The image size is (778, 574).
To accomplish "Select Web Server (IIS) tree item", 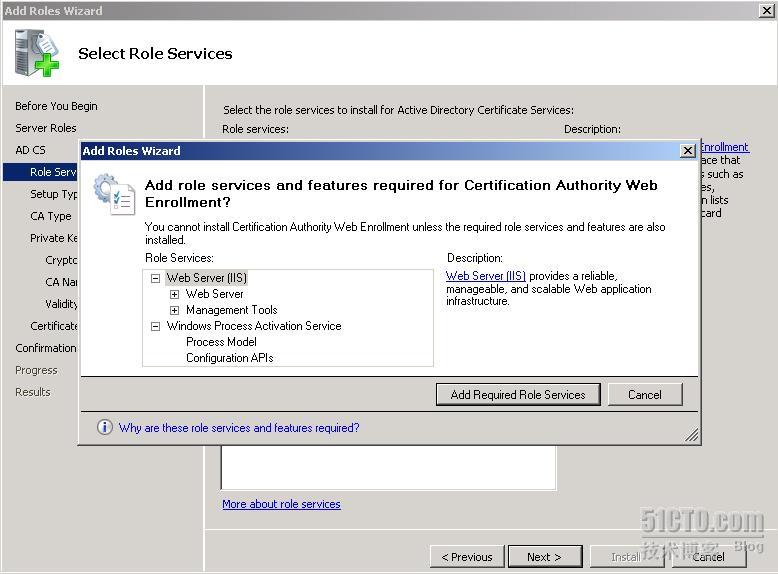I will [x=206, y=278].
